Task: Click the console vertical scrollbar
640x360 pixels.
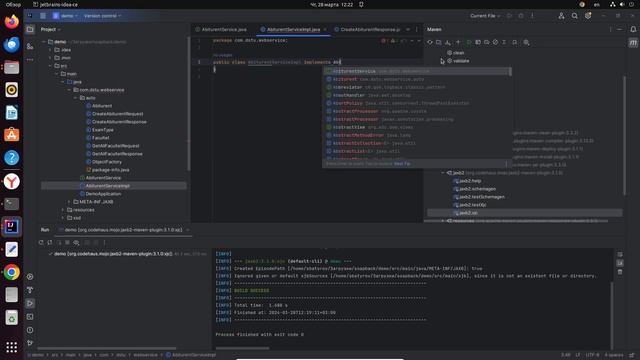Action: [611, 315]
